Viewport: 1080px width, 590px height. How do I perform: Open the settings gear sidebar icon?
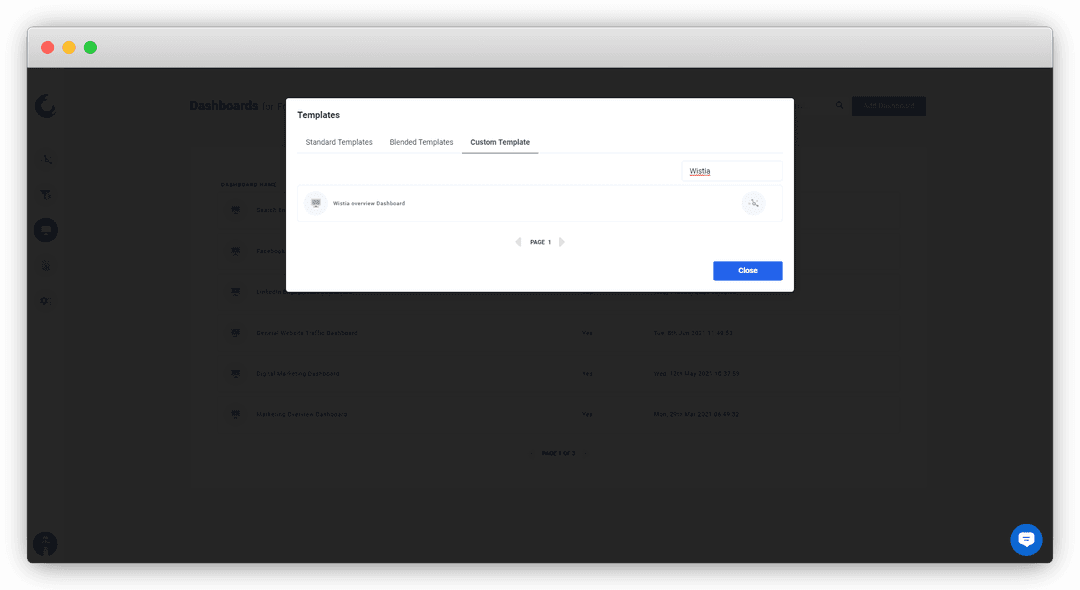point(45,301)
